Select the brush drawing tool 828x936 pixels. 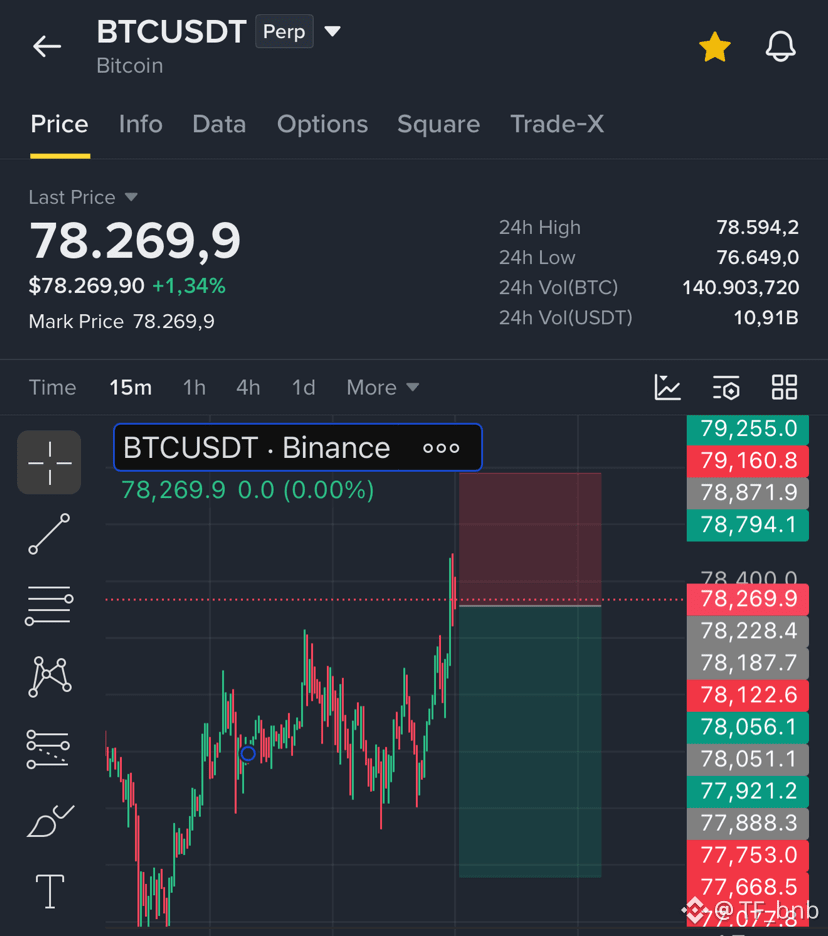pos(50,821)
